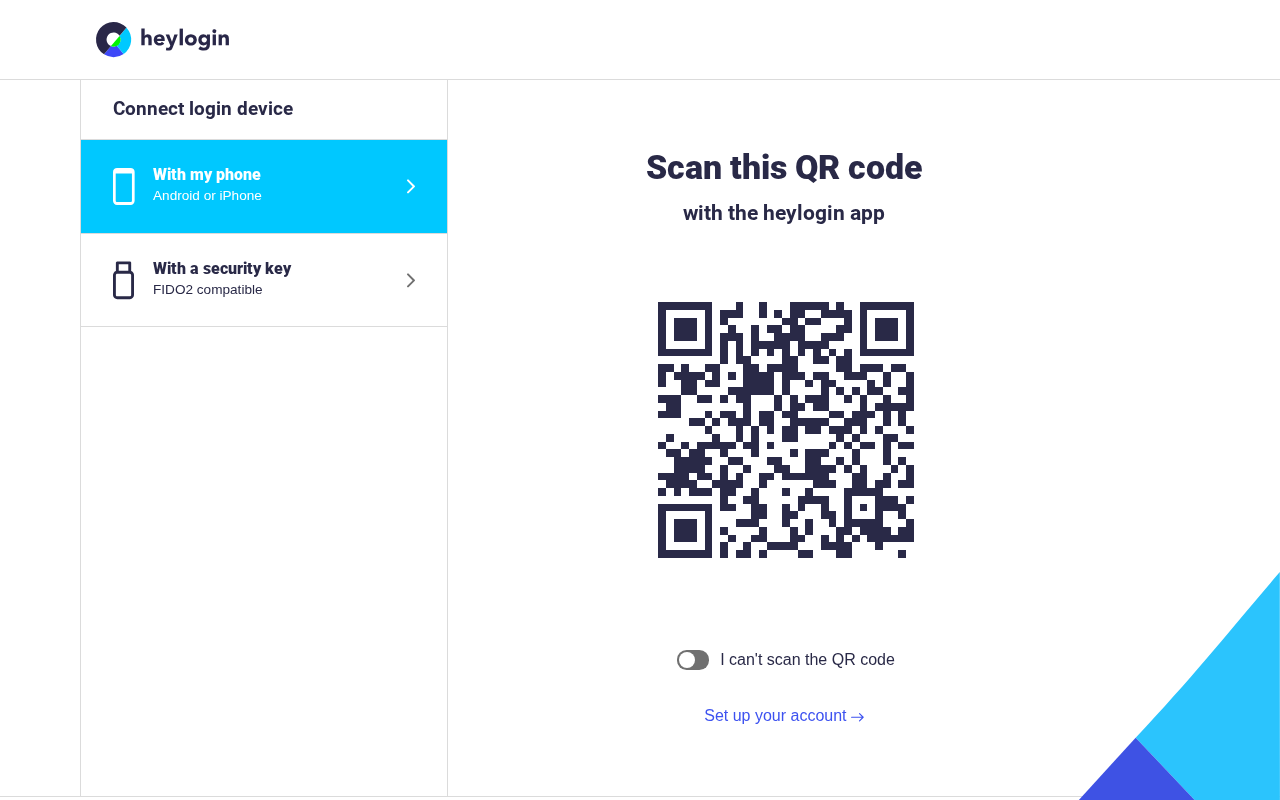
Task: Click the "I can't scan the QR code" label
Action: pos(807,660)
